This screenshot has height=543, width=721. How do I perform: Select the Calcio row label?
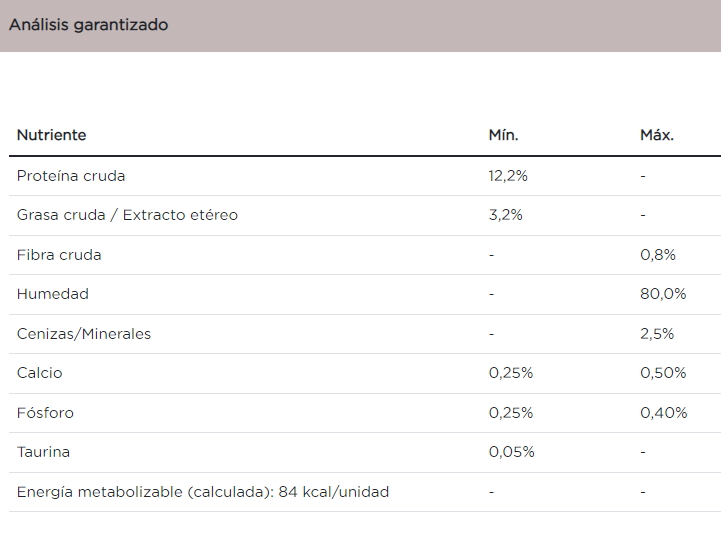click(x=40, y=373)
